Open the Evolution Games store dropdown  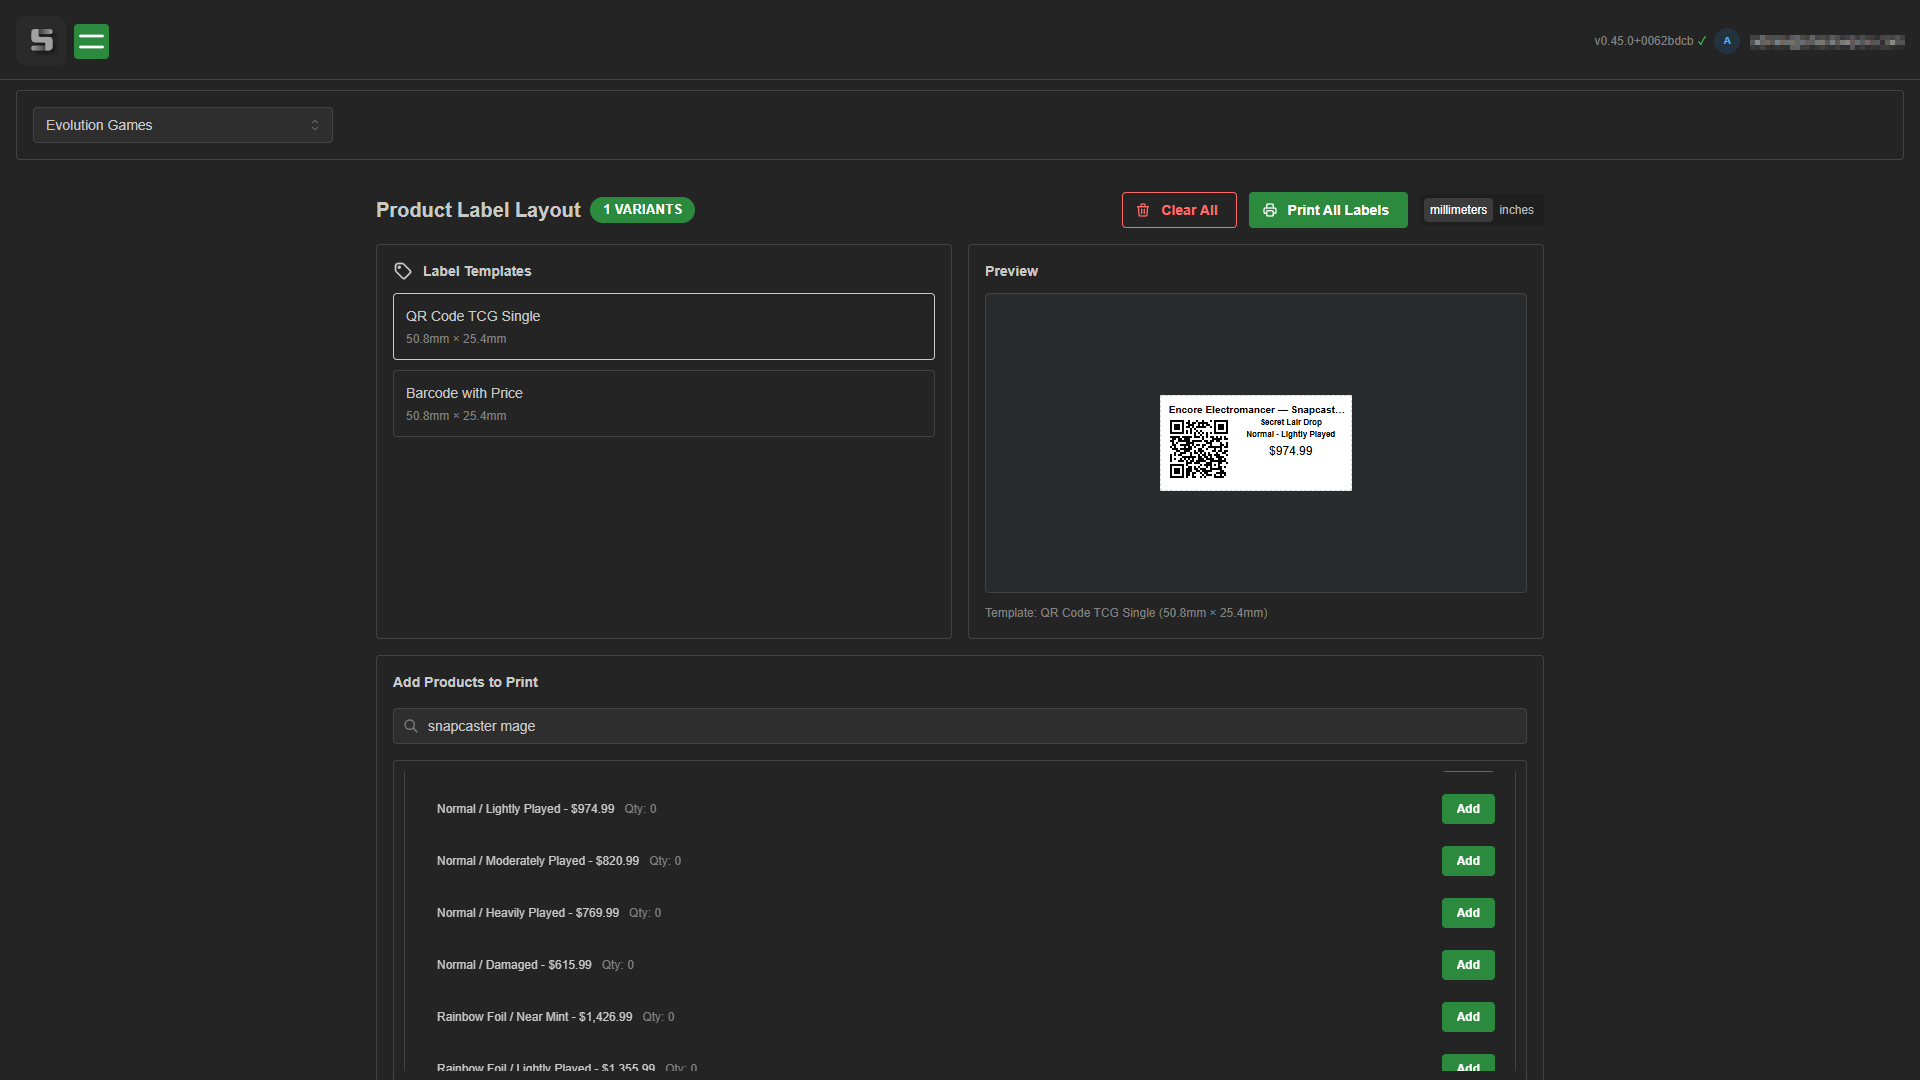(183, 125)
